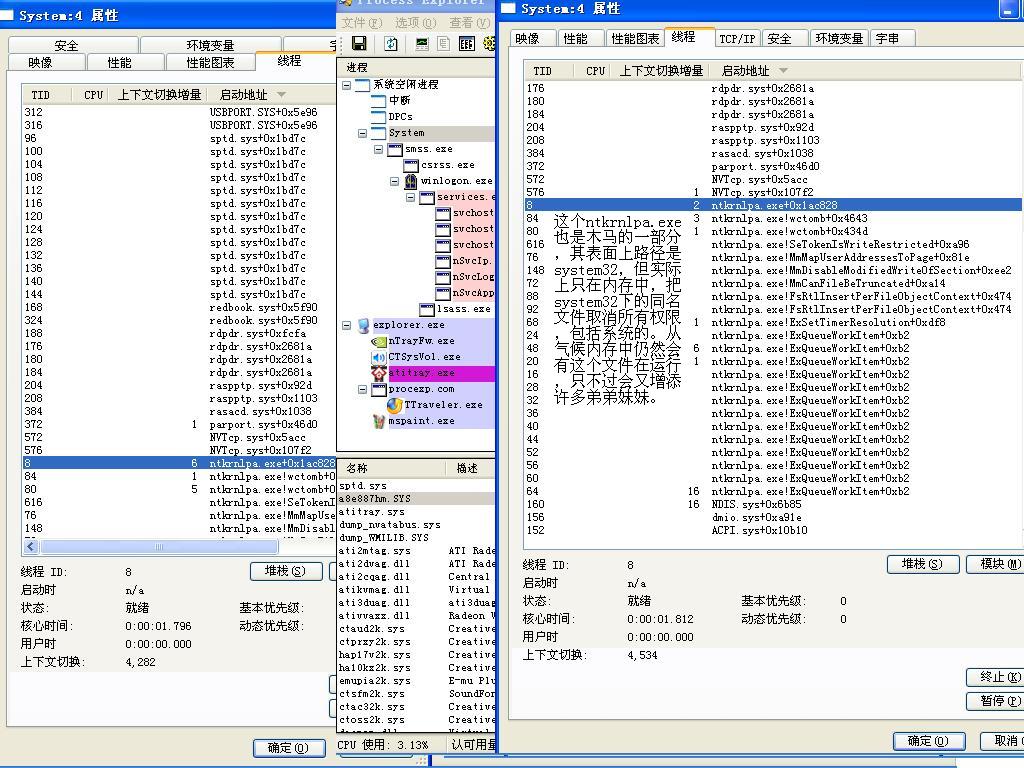The height and width of the screenshot is (768, 1024).
Task: Click the 中断 process icon
Action: click(379, 101)
